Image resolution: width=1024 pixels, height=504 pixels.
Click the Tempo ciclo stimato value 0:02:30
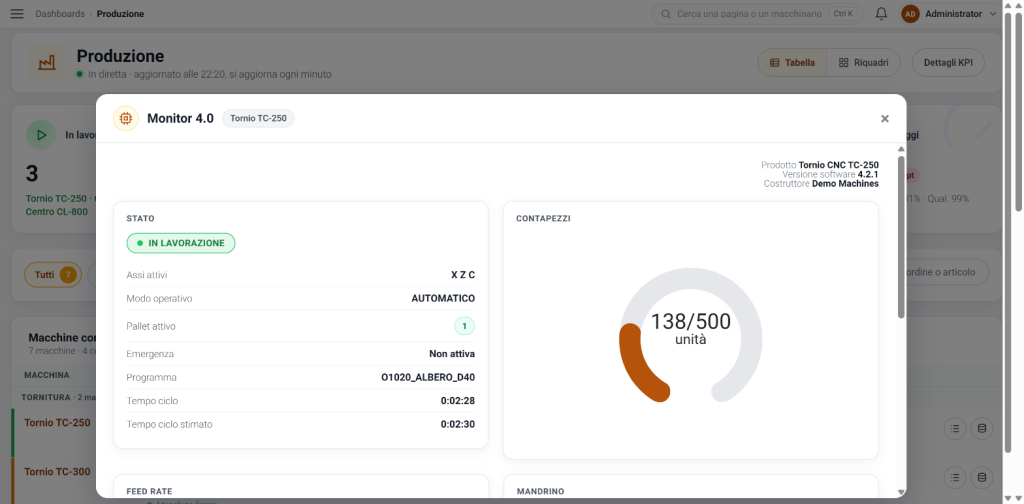(458, 424)
